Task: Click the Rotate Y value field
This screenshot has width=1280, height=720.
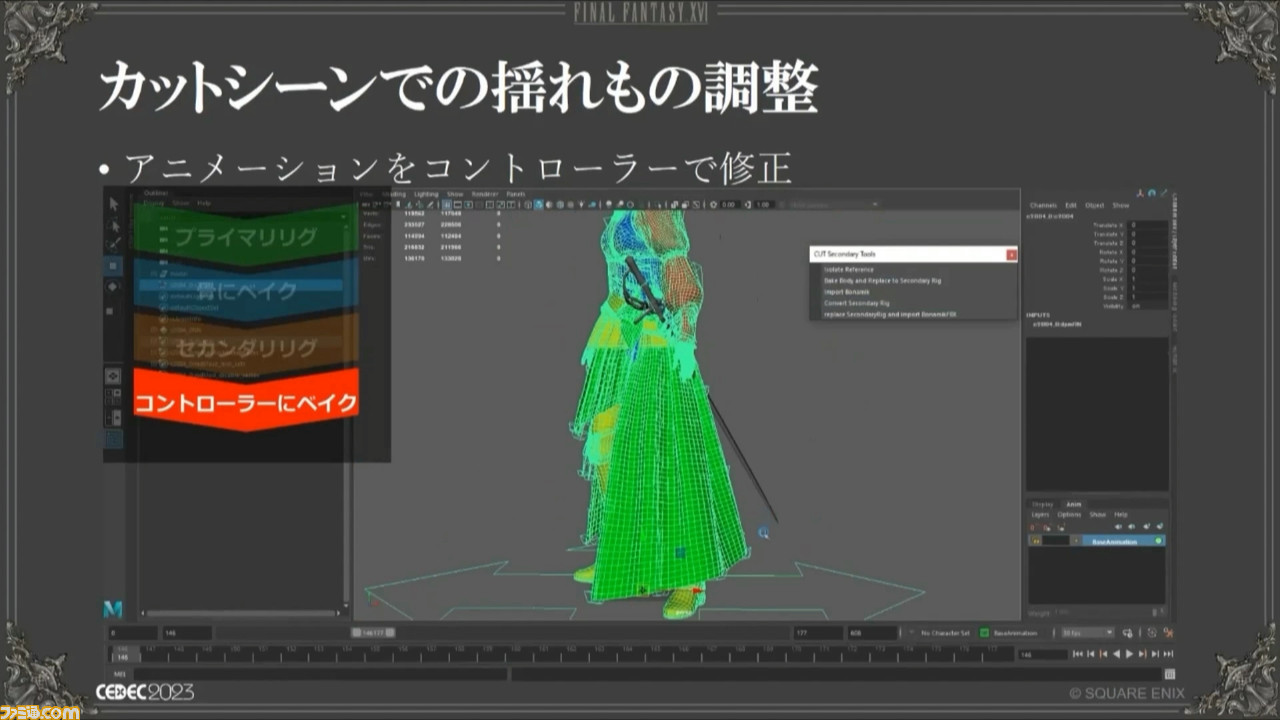Action: pyautogui.click(x=1147, y=261)
